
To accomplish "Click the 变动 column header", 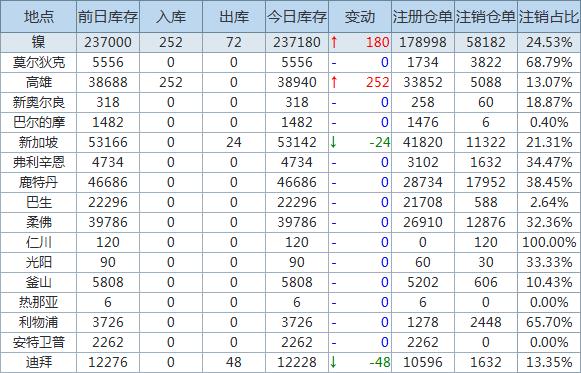I will point(360,16).
